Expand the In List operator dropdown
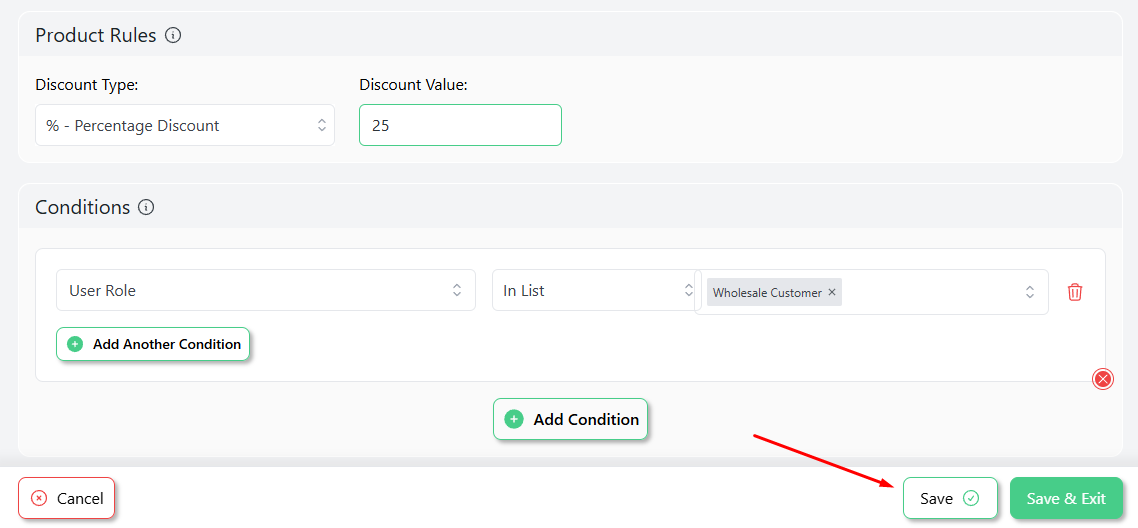Viewport: 1138px width, 528px height. (x=595, y=290)
